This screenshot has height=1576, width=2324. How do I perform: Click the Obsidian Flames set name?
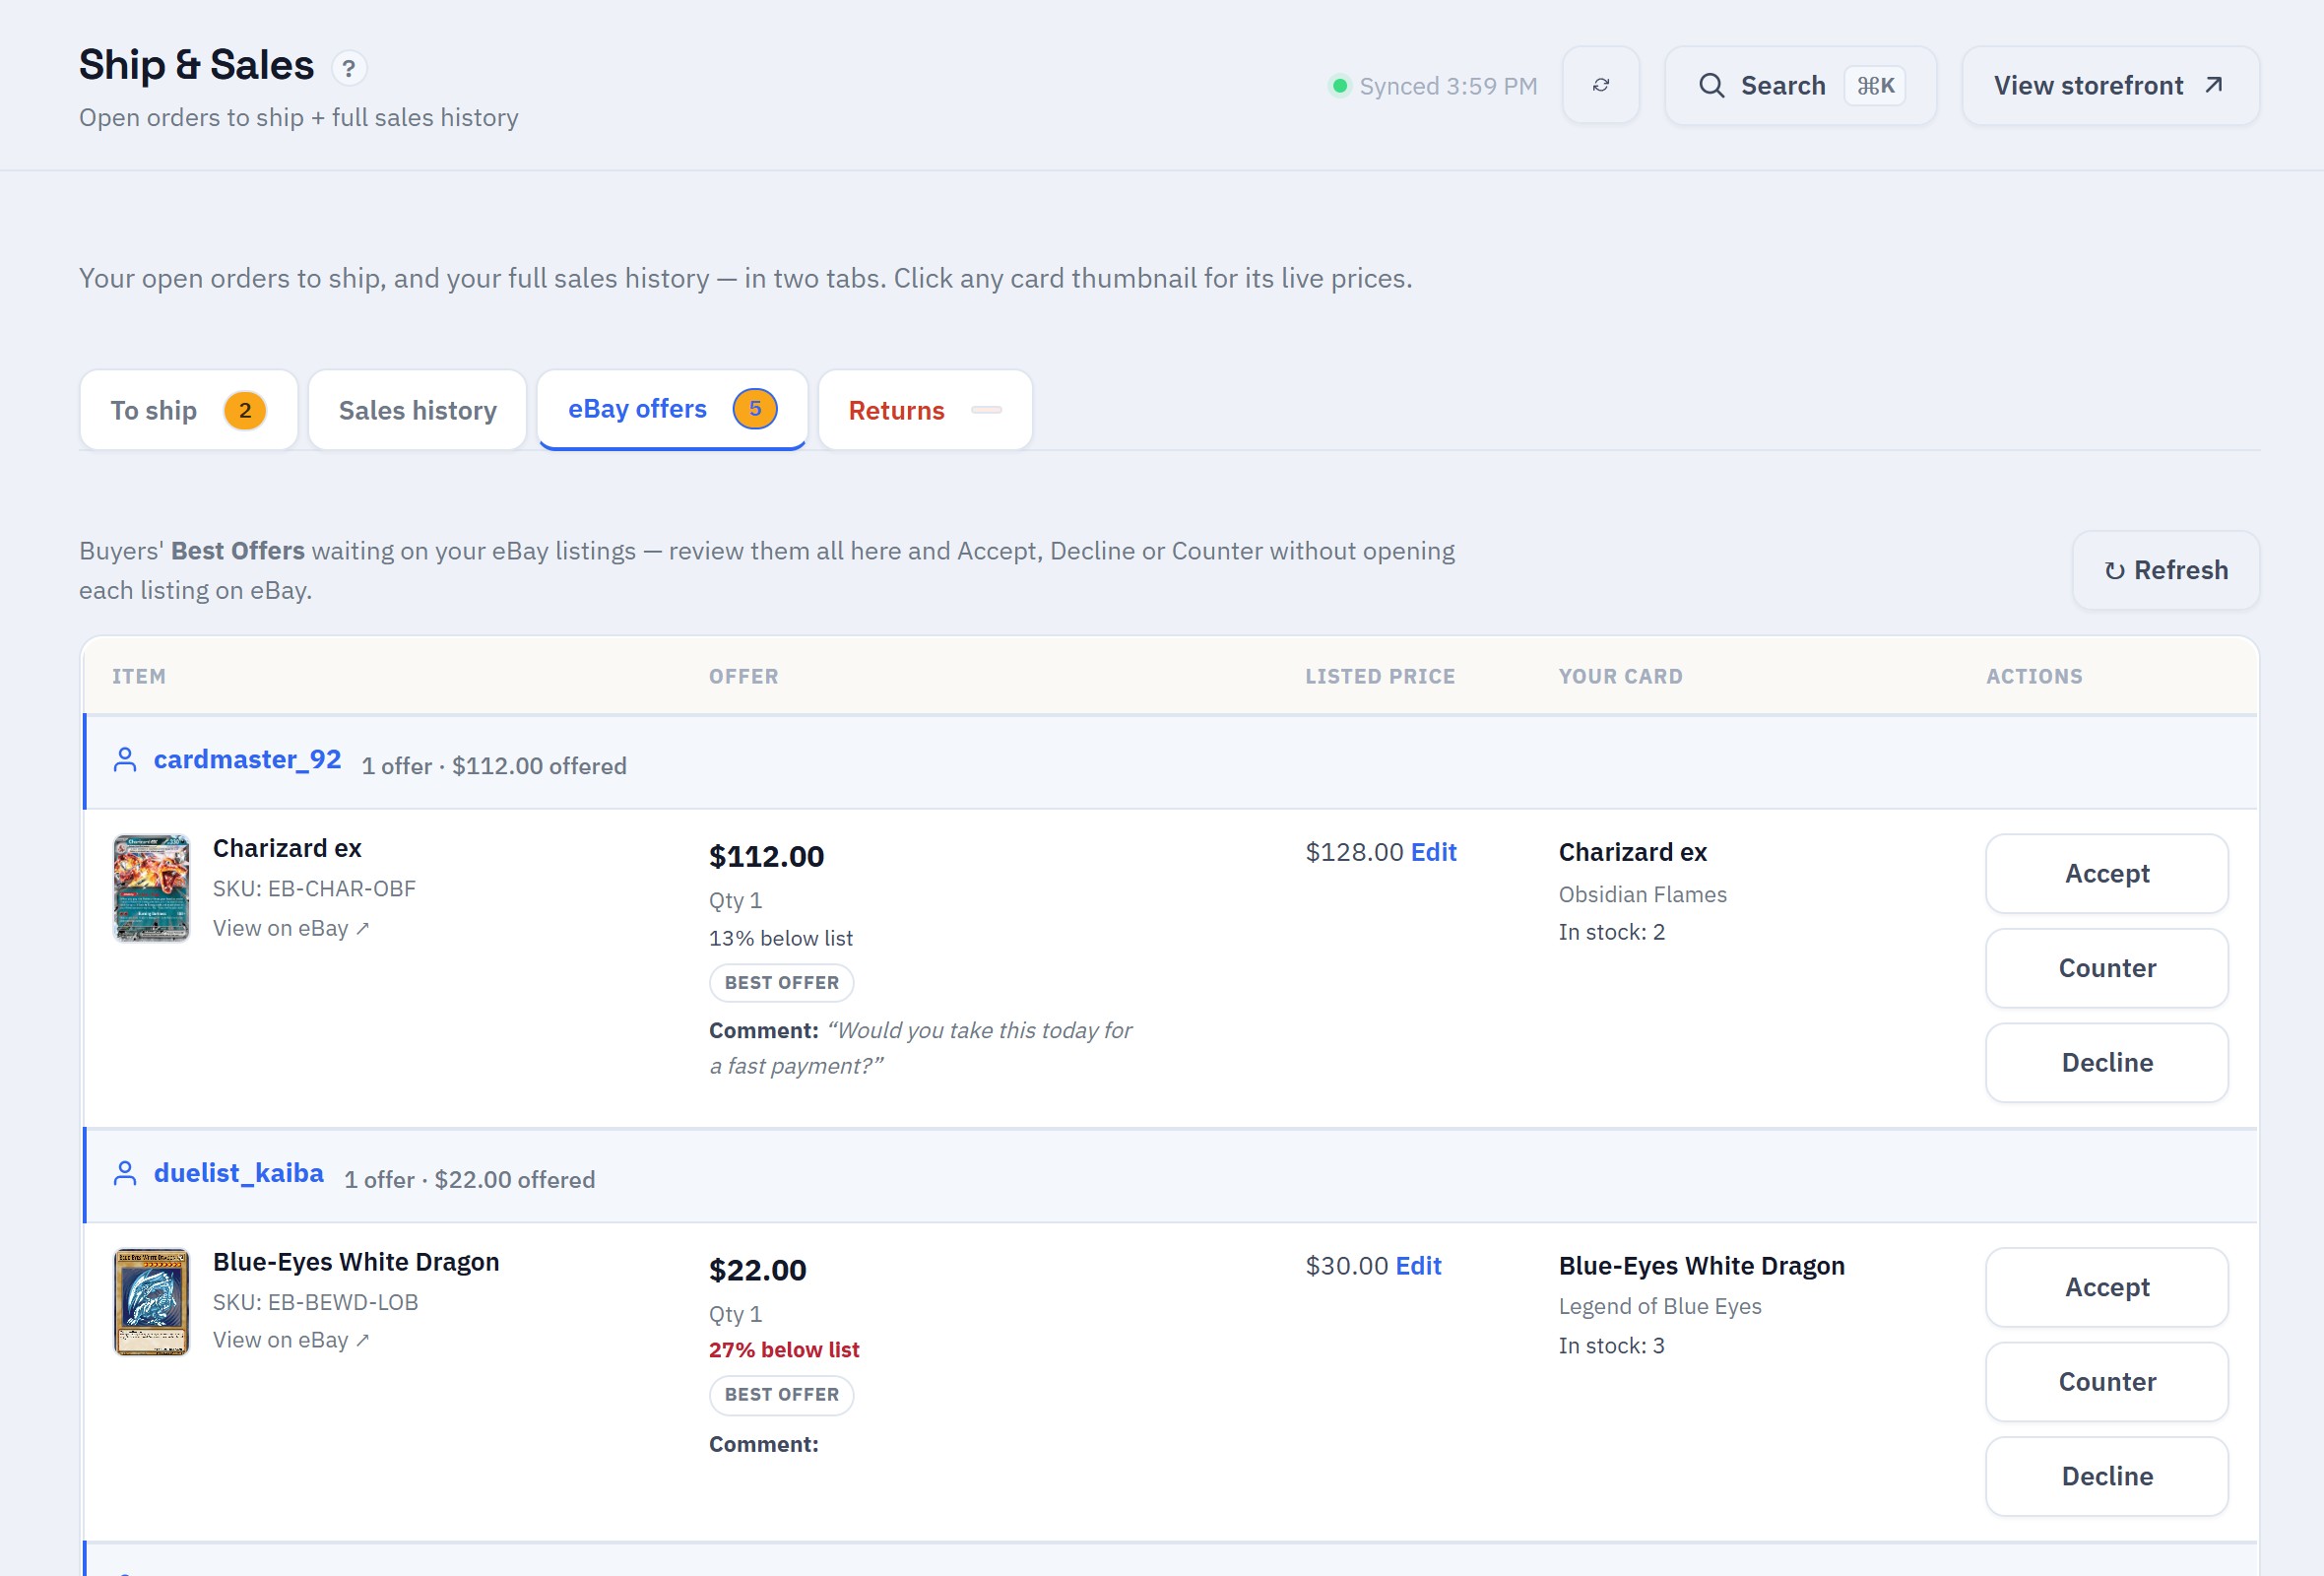coord(1642,895)
